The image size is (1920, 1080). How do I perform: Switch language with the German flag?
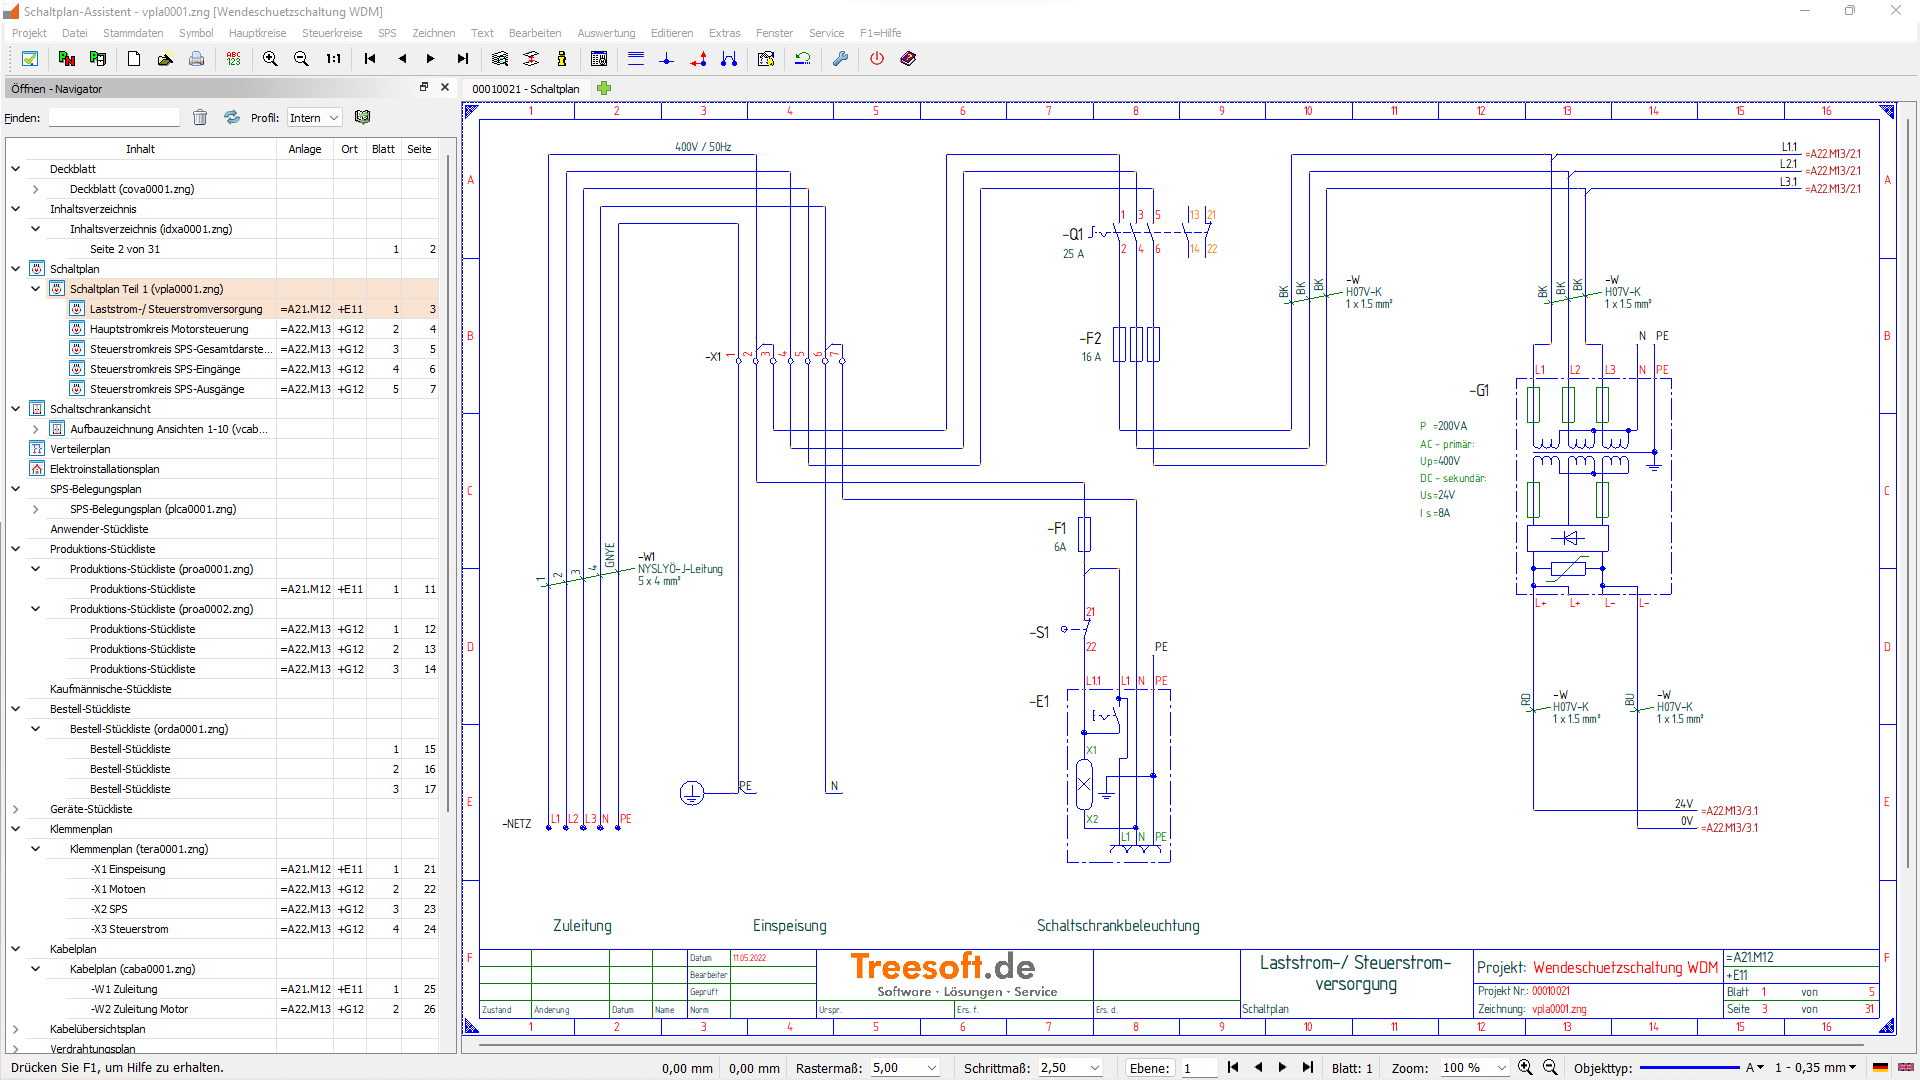pos(1880,1068)
